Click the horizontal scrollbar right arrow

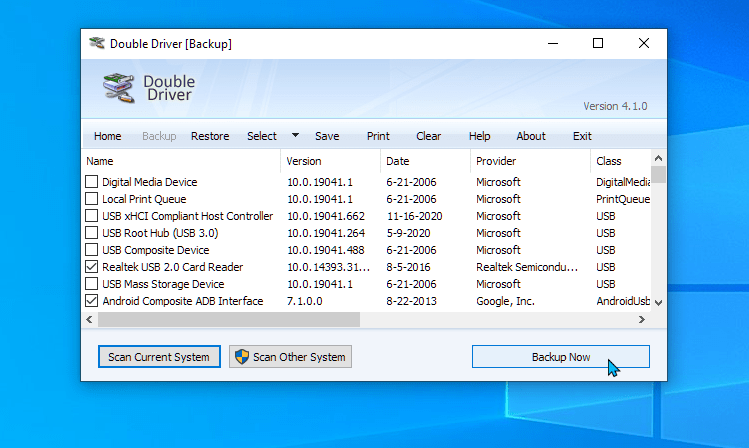(642, 320)
